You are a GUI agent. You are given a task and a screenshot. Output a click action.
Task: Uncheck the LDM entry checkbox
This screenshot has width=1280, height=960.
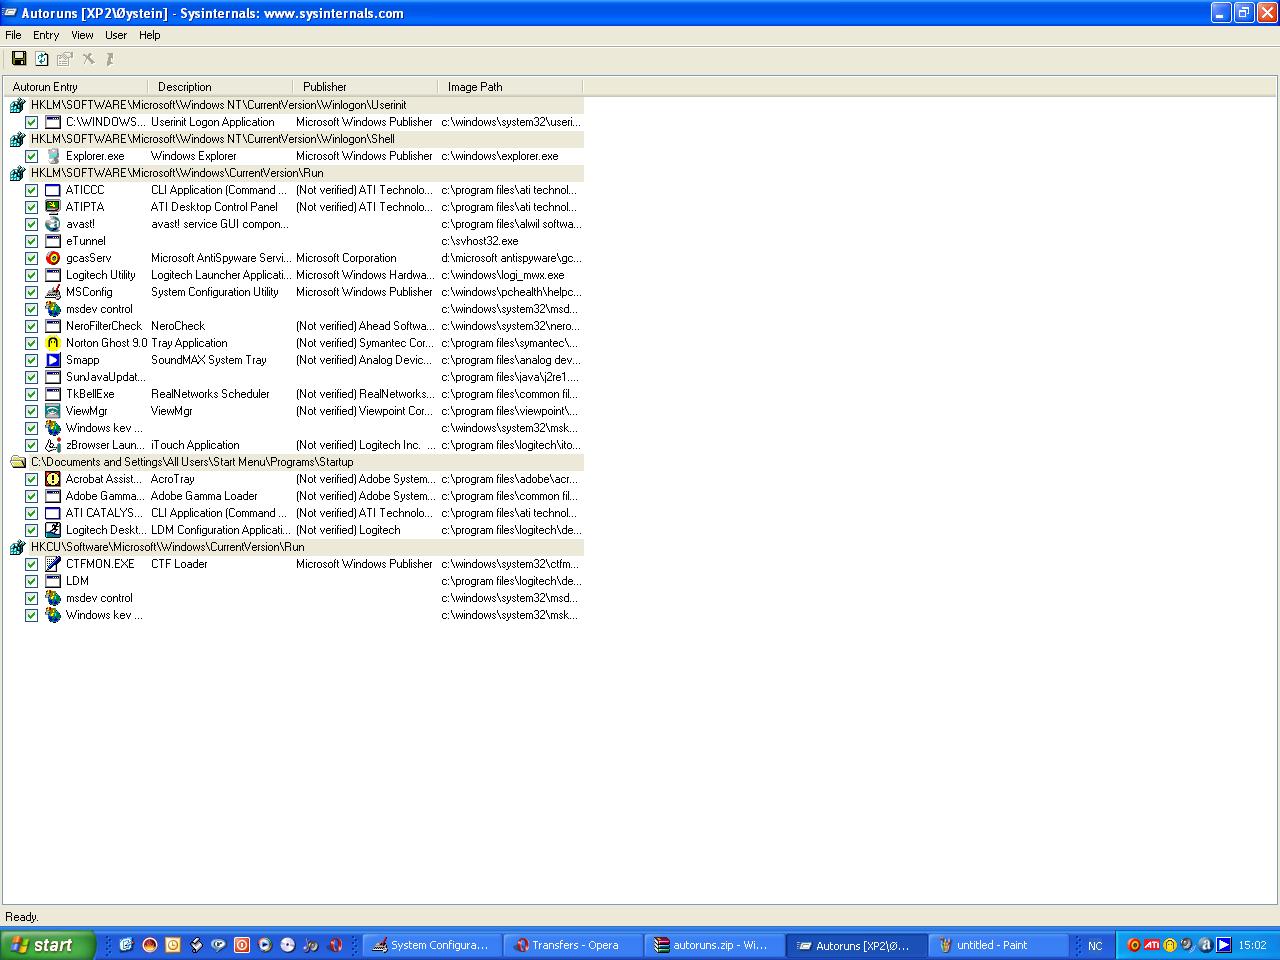(x=31, y=581)
